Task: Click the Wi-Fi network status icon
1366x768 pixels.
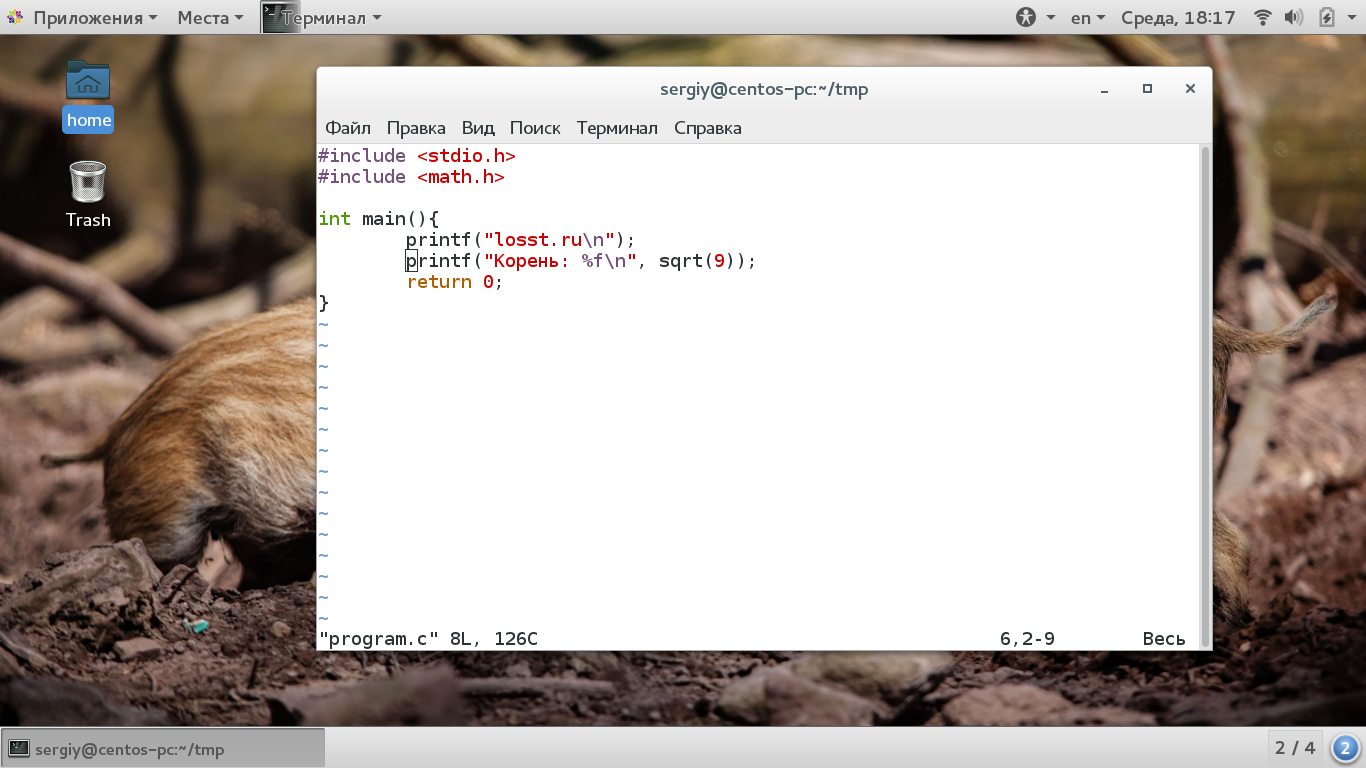Action: click(x=1263, y=17)
